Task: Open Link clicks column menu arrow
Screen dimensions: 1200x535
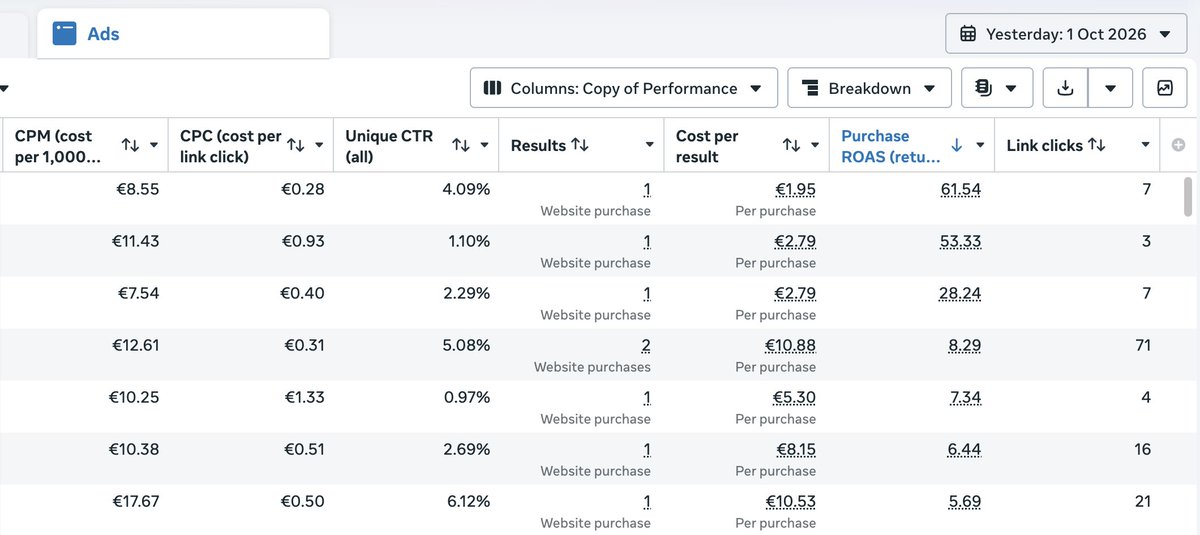Action: click(x=1145, y=145)
